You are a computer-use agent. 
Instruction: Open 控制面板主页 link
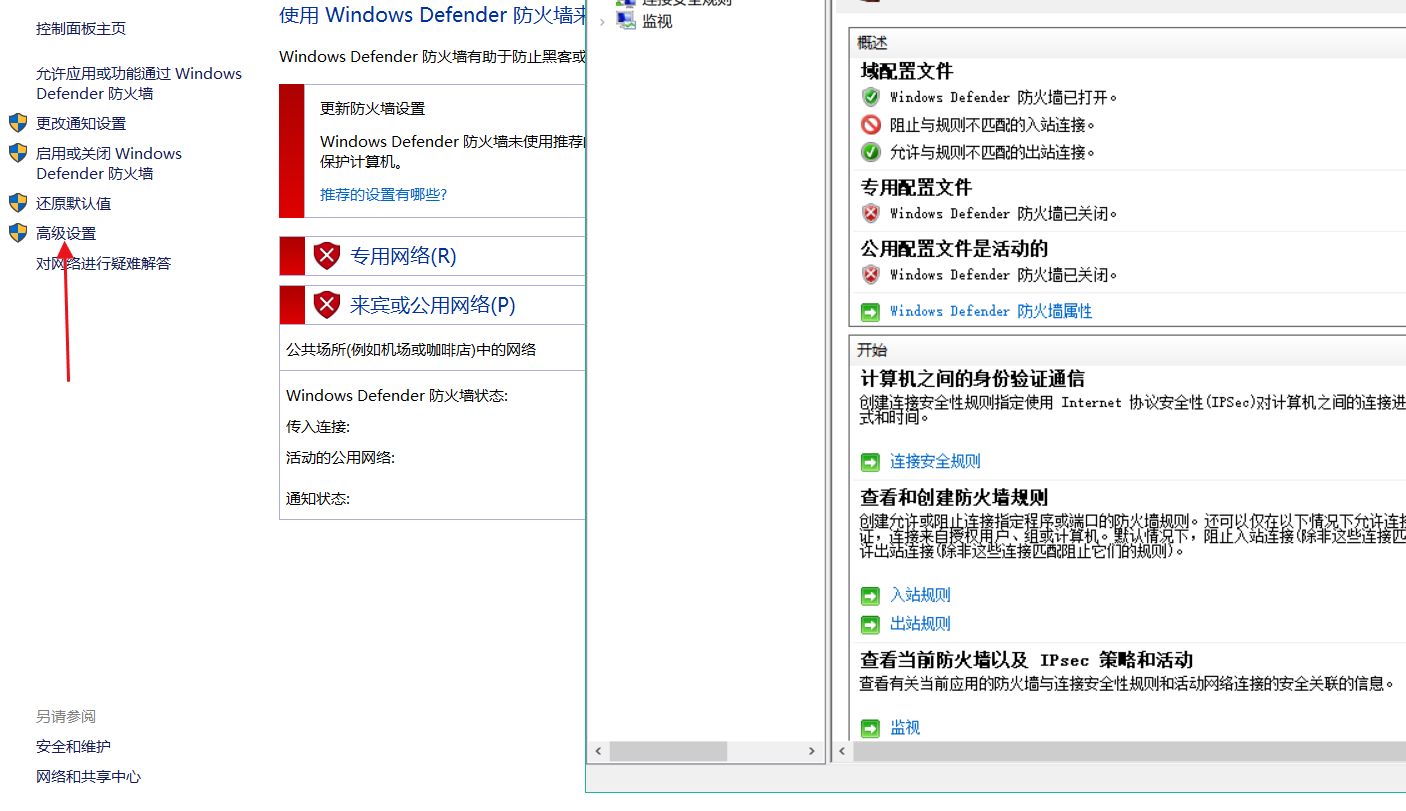[x=81, y=29]
